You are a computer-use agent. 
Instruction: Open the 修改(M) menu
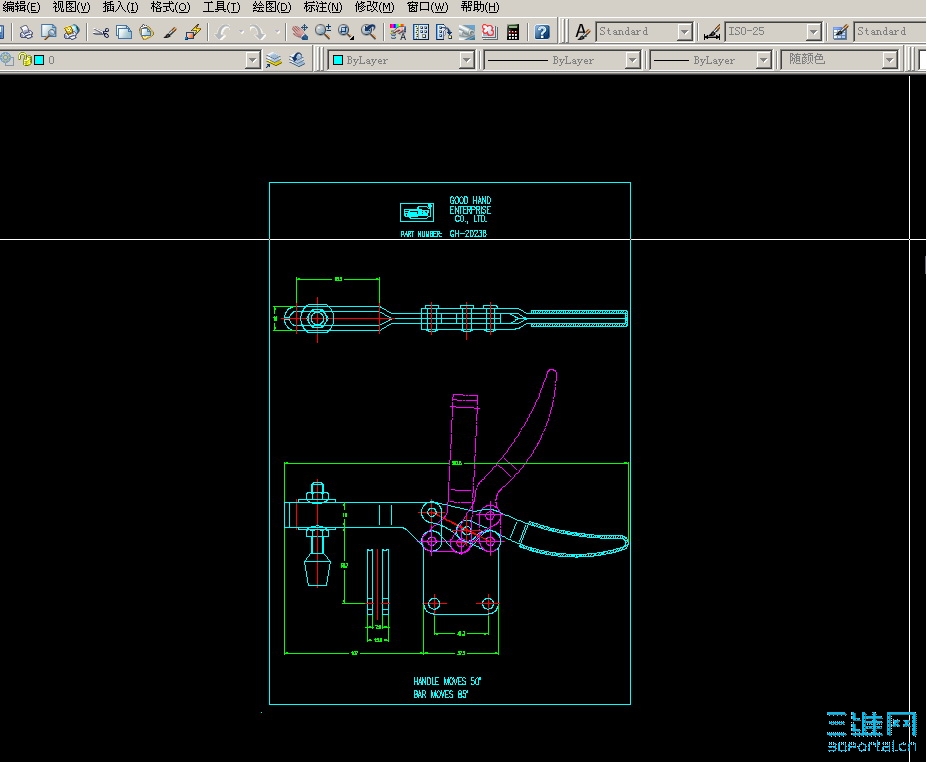point(374,7)
